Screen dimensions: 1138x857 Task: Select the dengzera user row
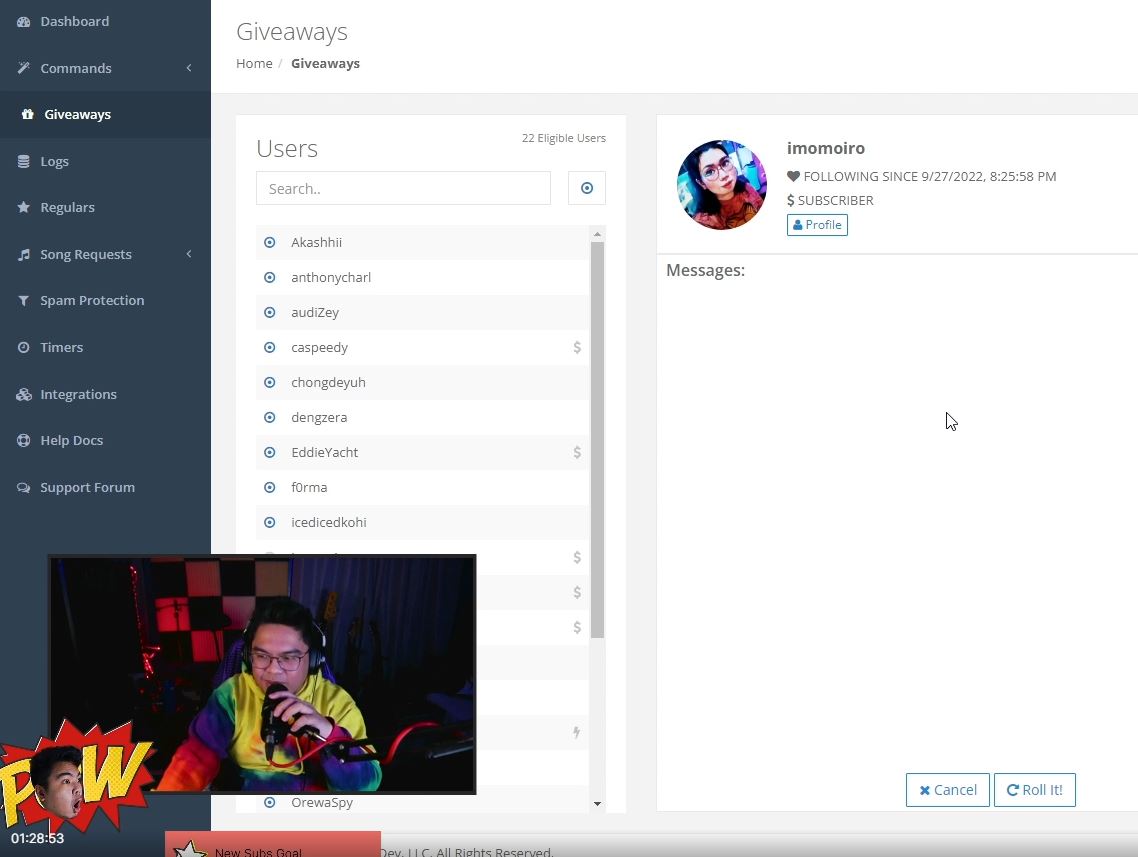point(422,417)
